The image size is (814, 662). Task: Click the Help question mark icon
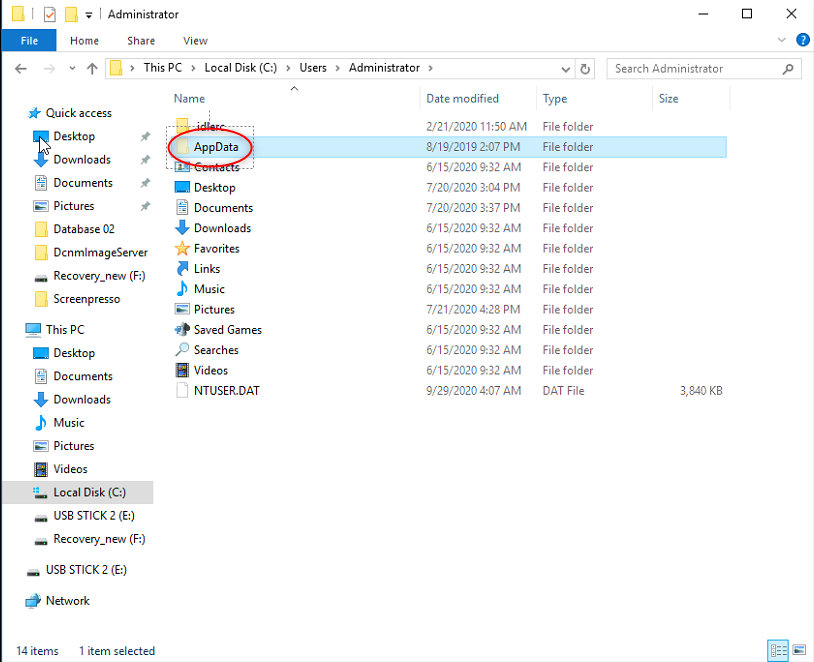coord(802,41)
